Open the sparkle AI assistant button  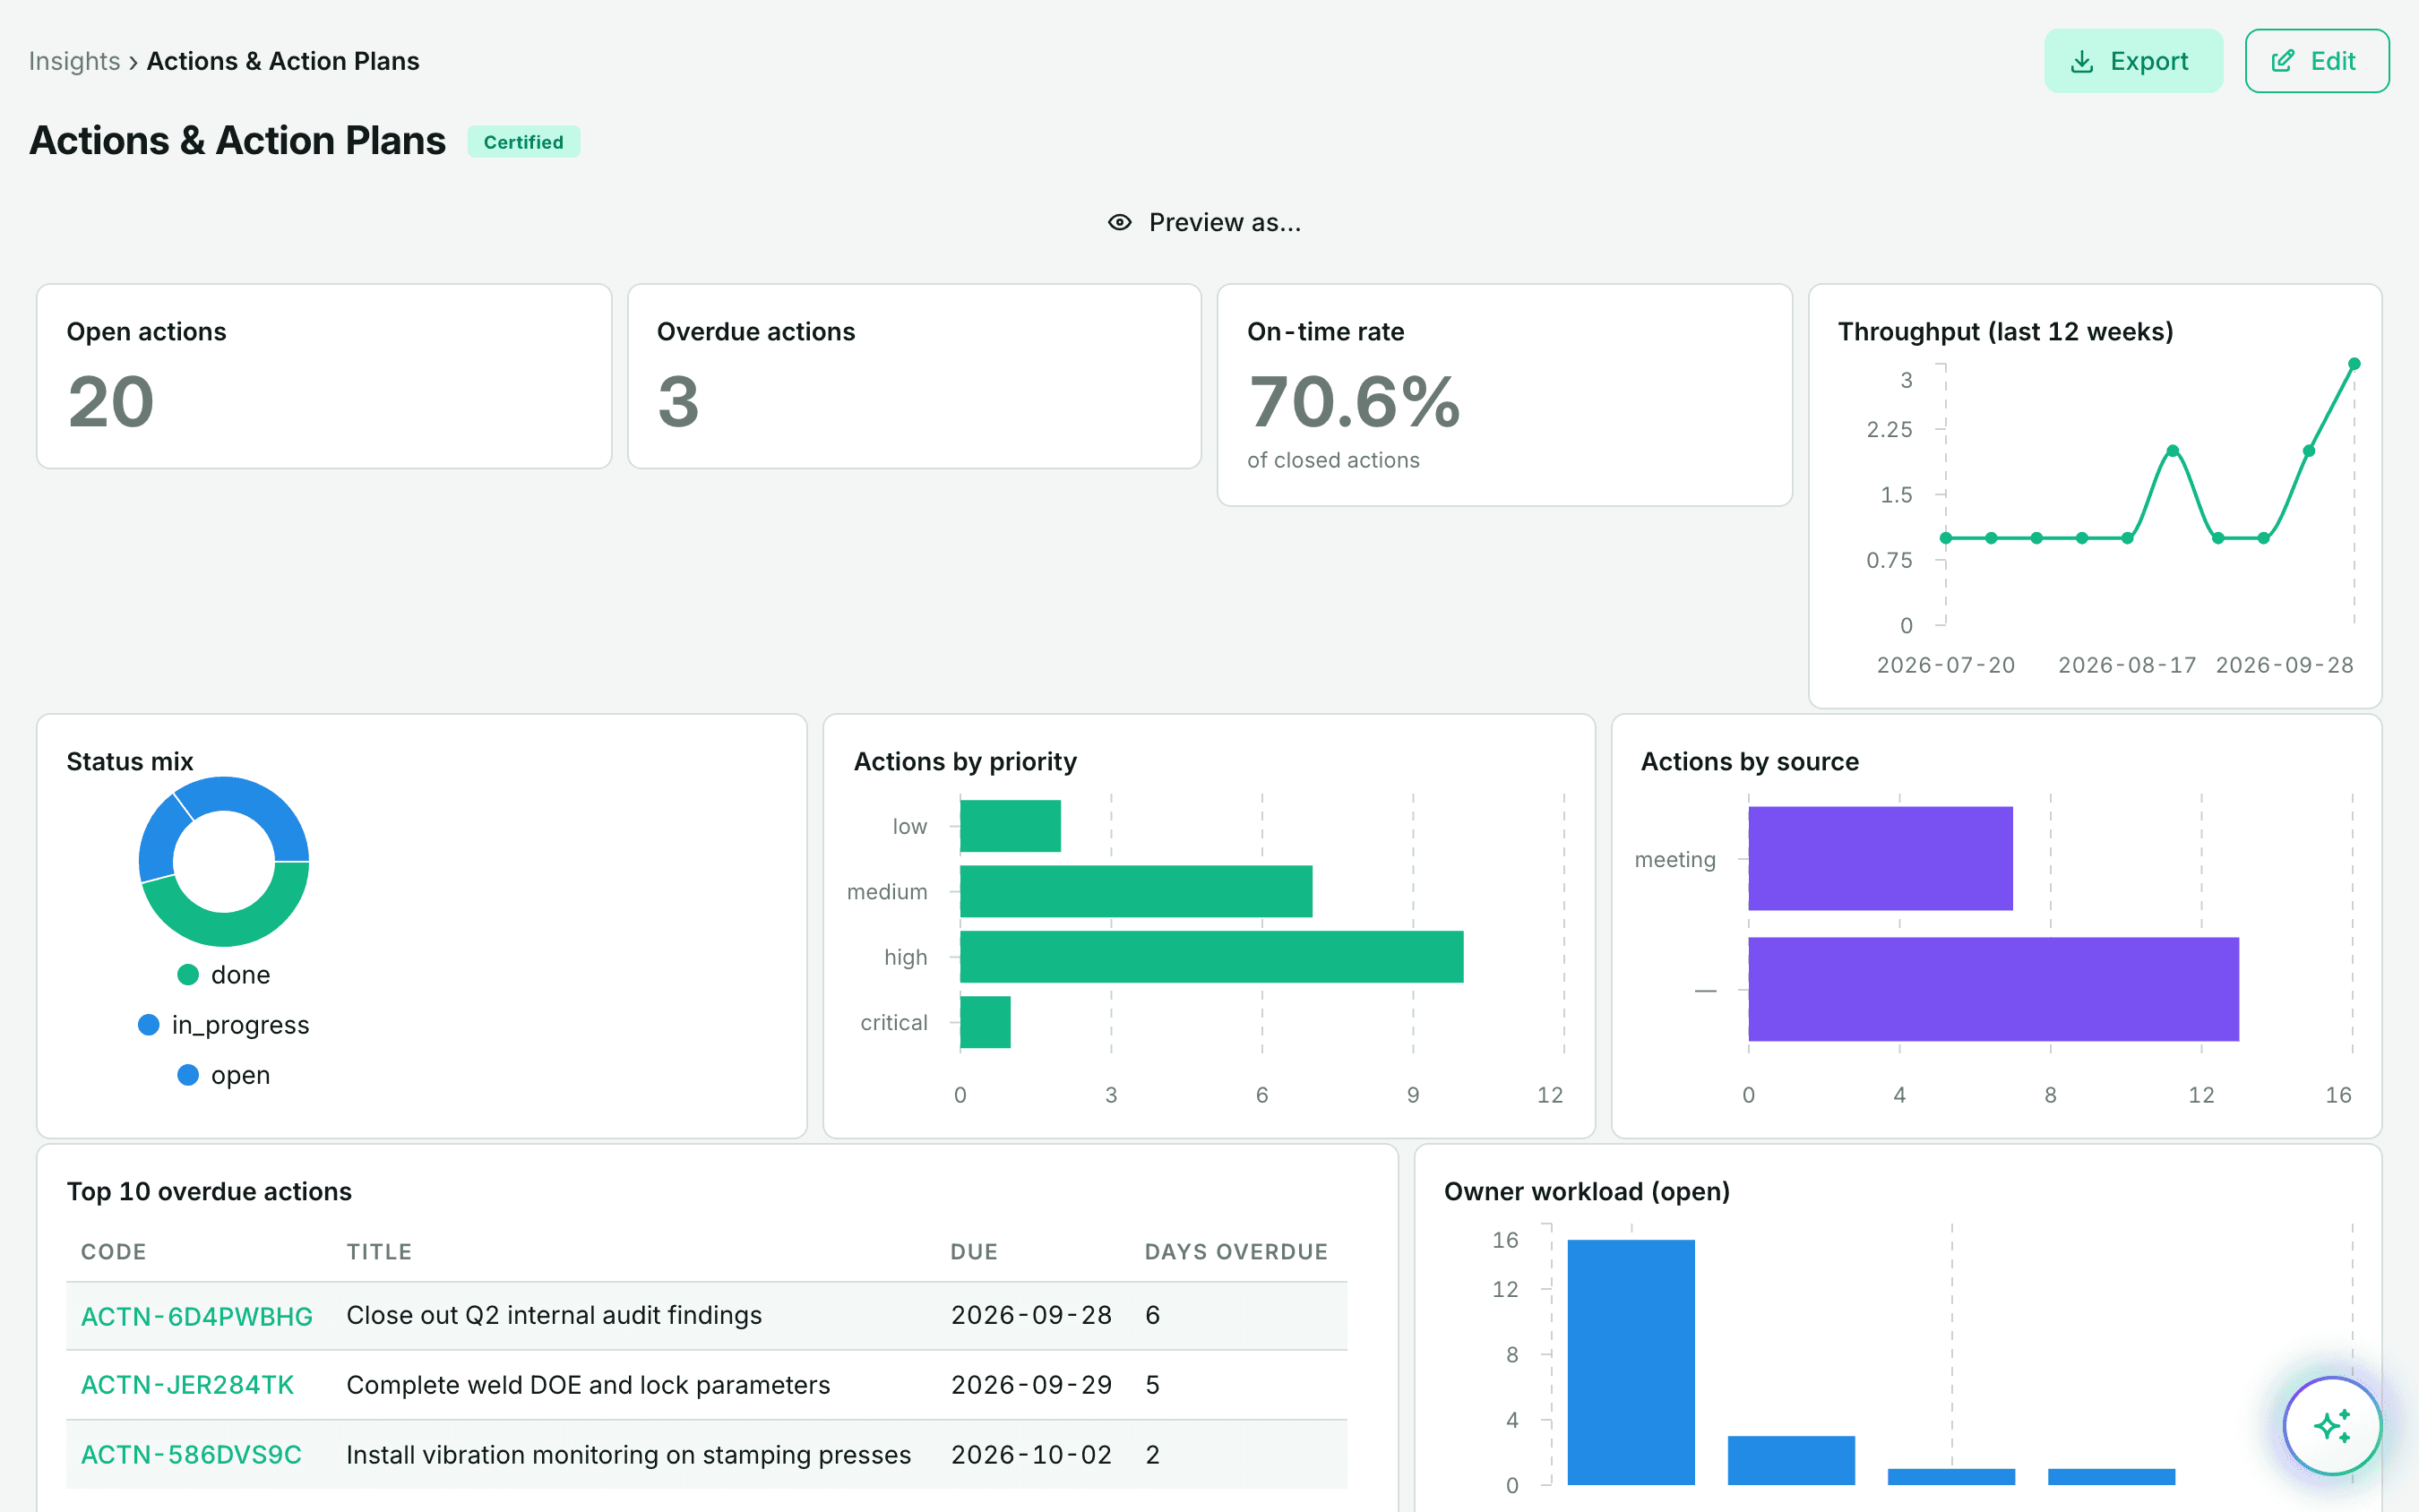(2331, 1425)
